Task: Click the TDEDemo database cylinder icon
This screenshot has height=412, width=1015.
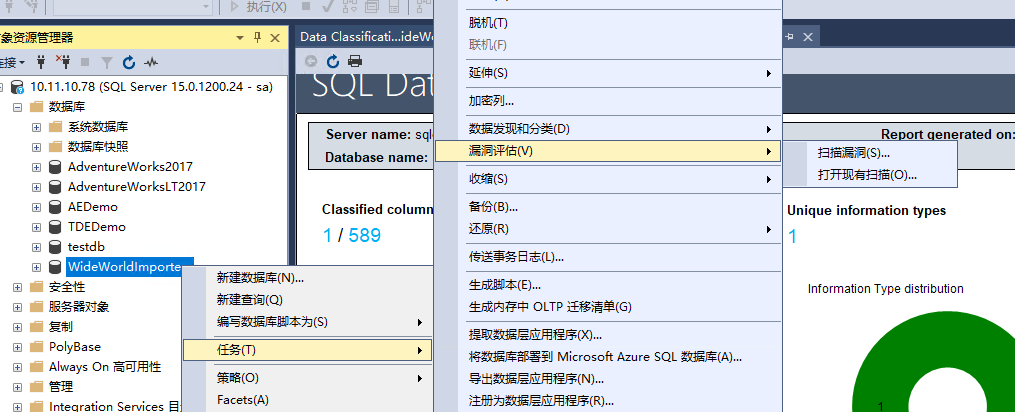Action: pyautogui.click(x=55, y=227)
